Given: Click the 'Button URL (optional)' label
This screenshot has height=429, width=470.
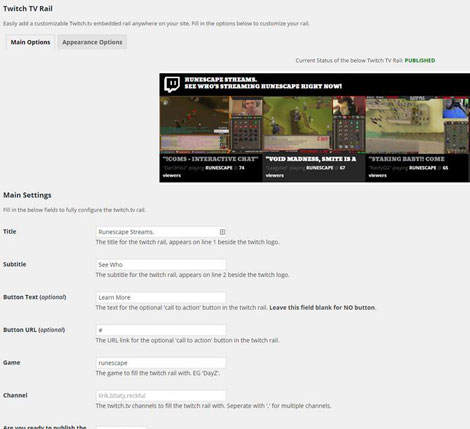Looking at the screenshot, I should point(34,330).
